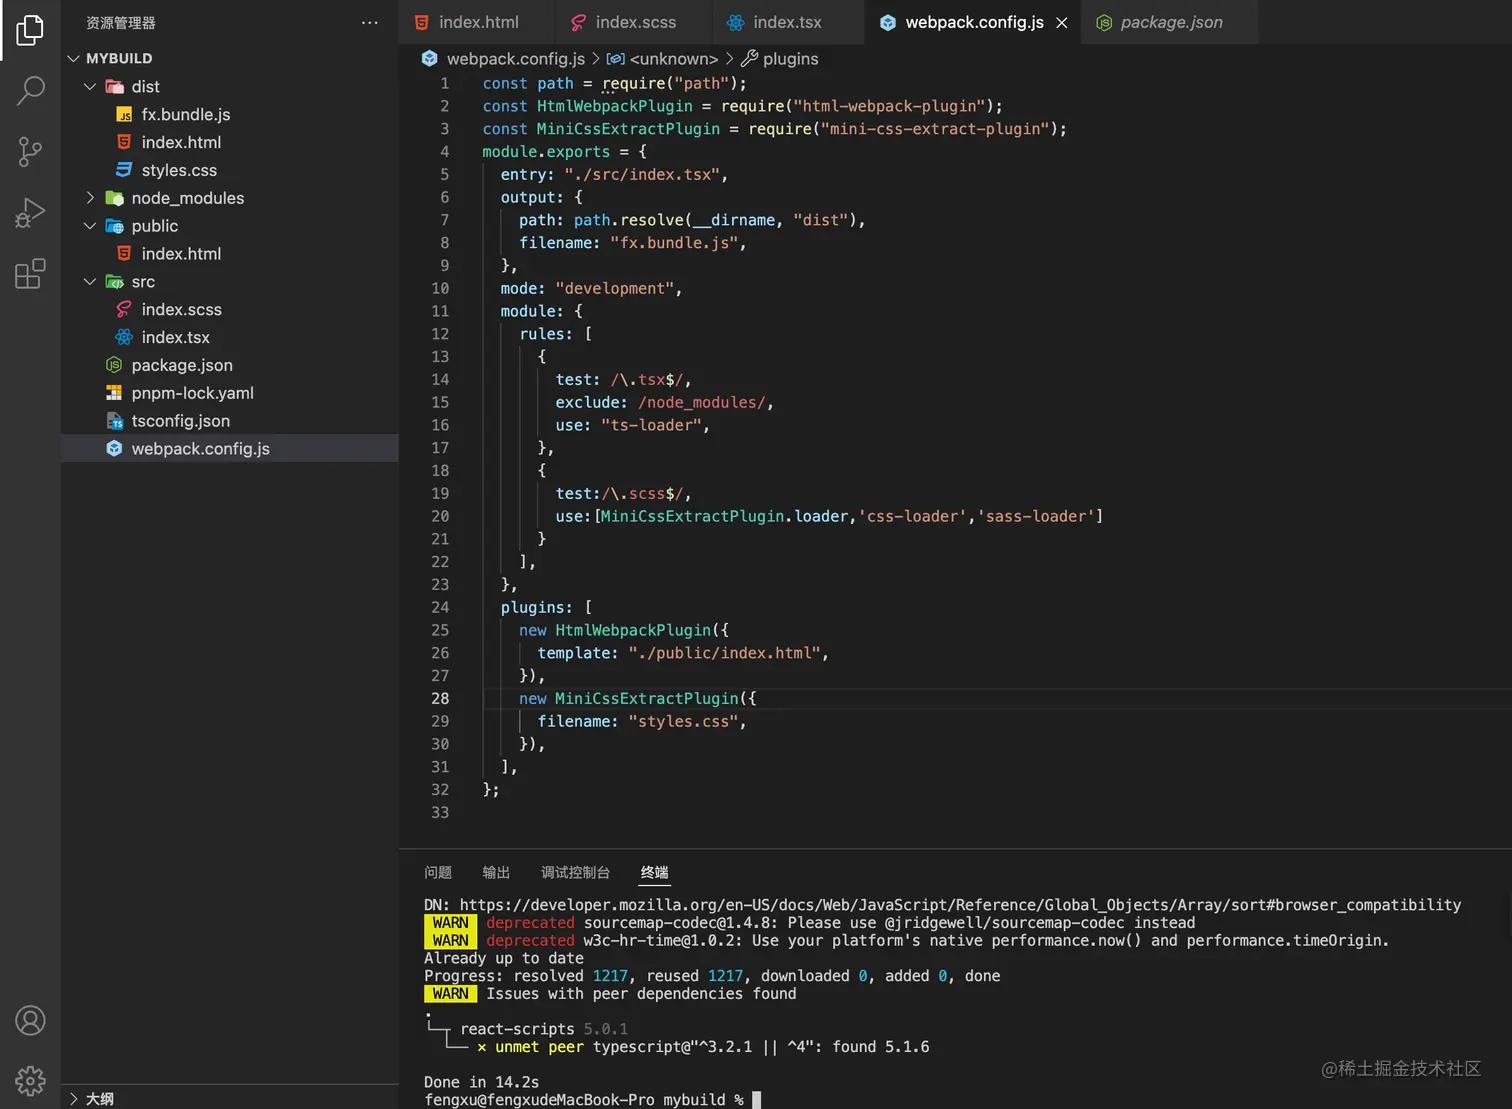
Task: Click webpack.config.js breadcrumb segment
Action: (x=515, y=59)
